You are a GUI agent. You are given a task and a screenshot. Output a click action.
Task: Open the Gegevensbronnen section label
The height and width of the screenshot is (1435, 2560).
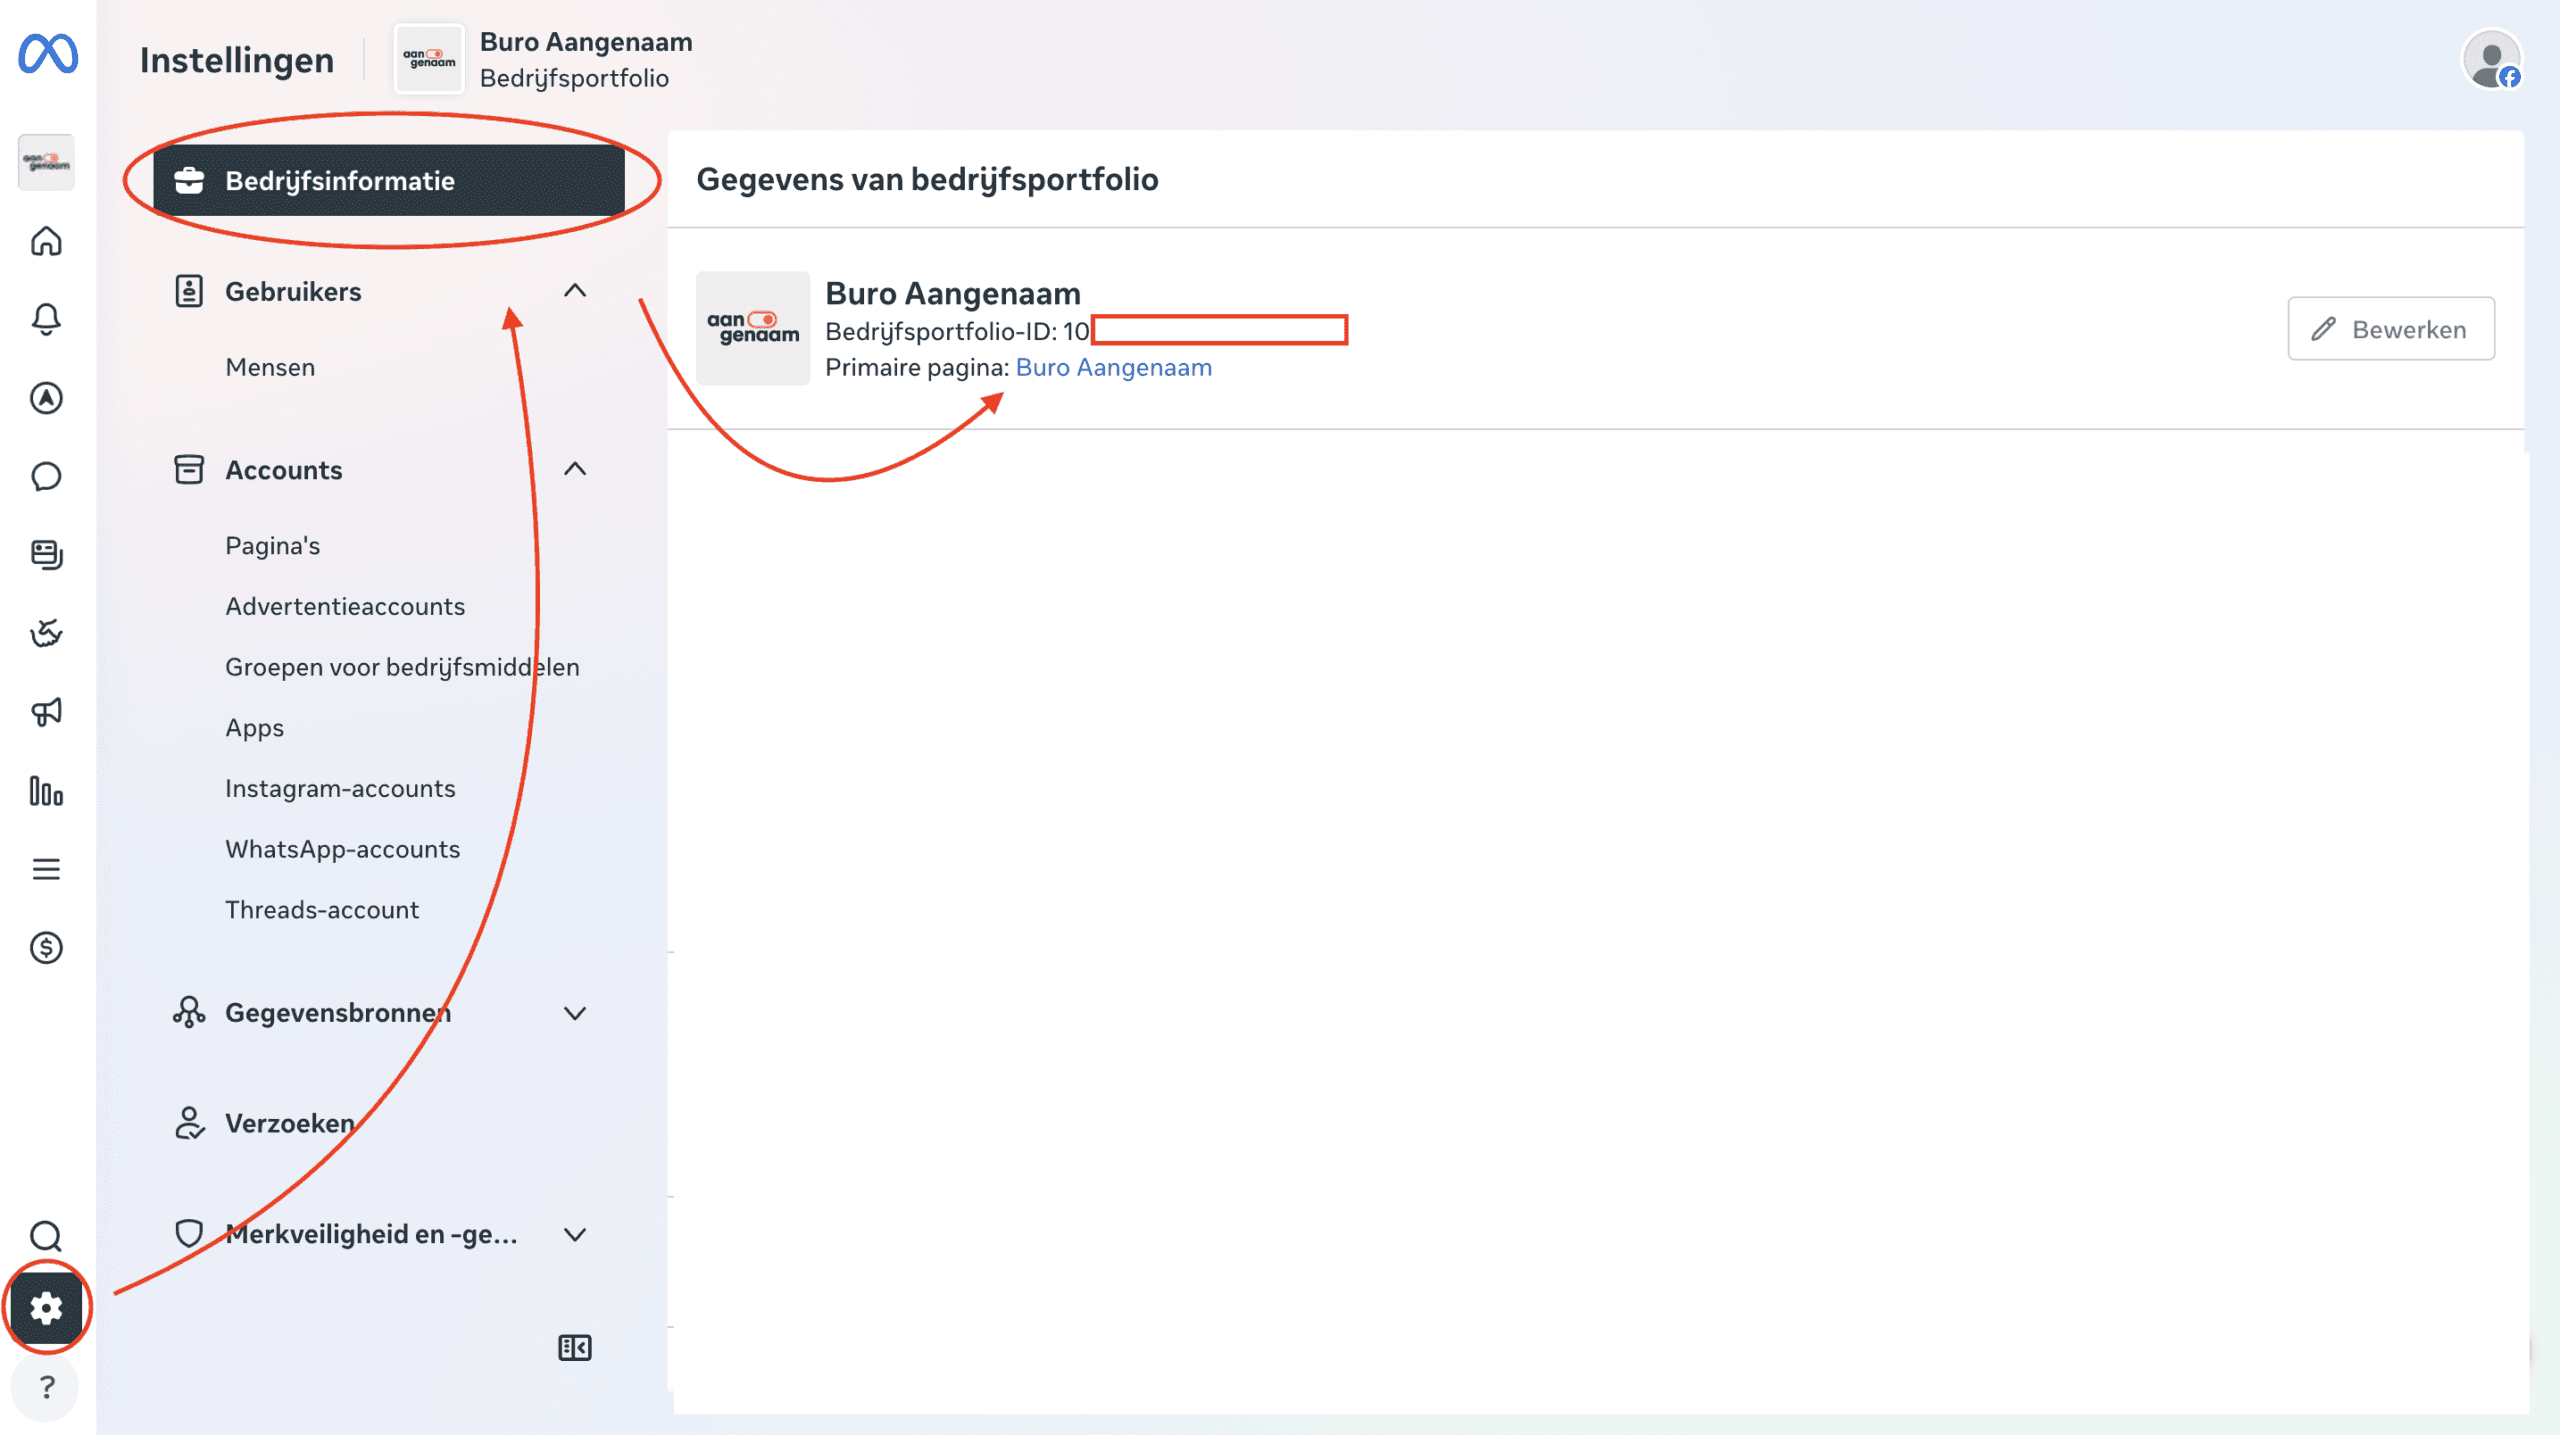click(x=338, y=1013)
